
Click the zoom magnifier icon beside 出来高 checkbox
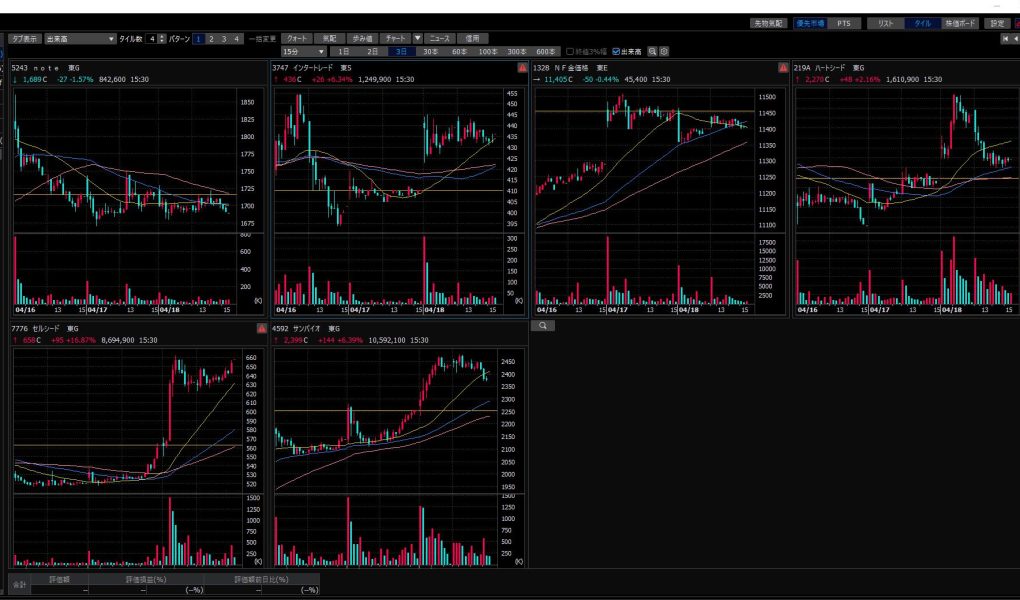[x=653, y=51]
